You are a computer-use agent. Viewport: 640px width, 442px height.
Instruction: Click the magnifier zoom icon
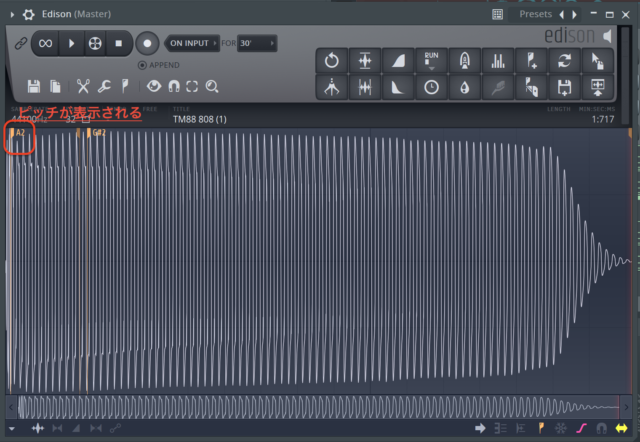click(x=212, y=87)
